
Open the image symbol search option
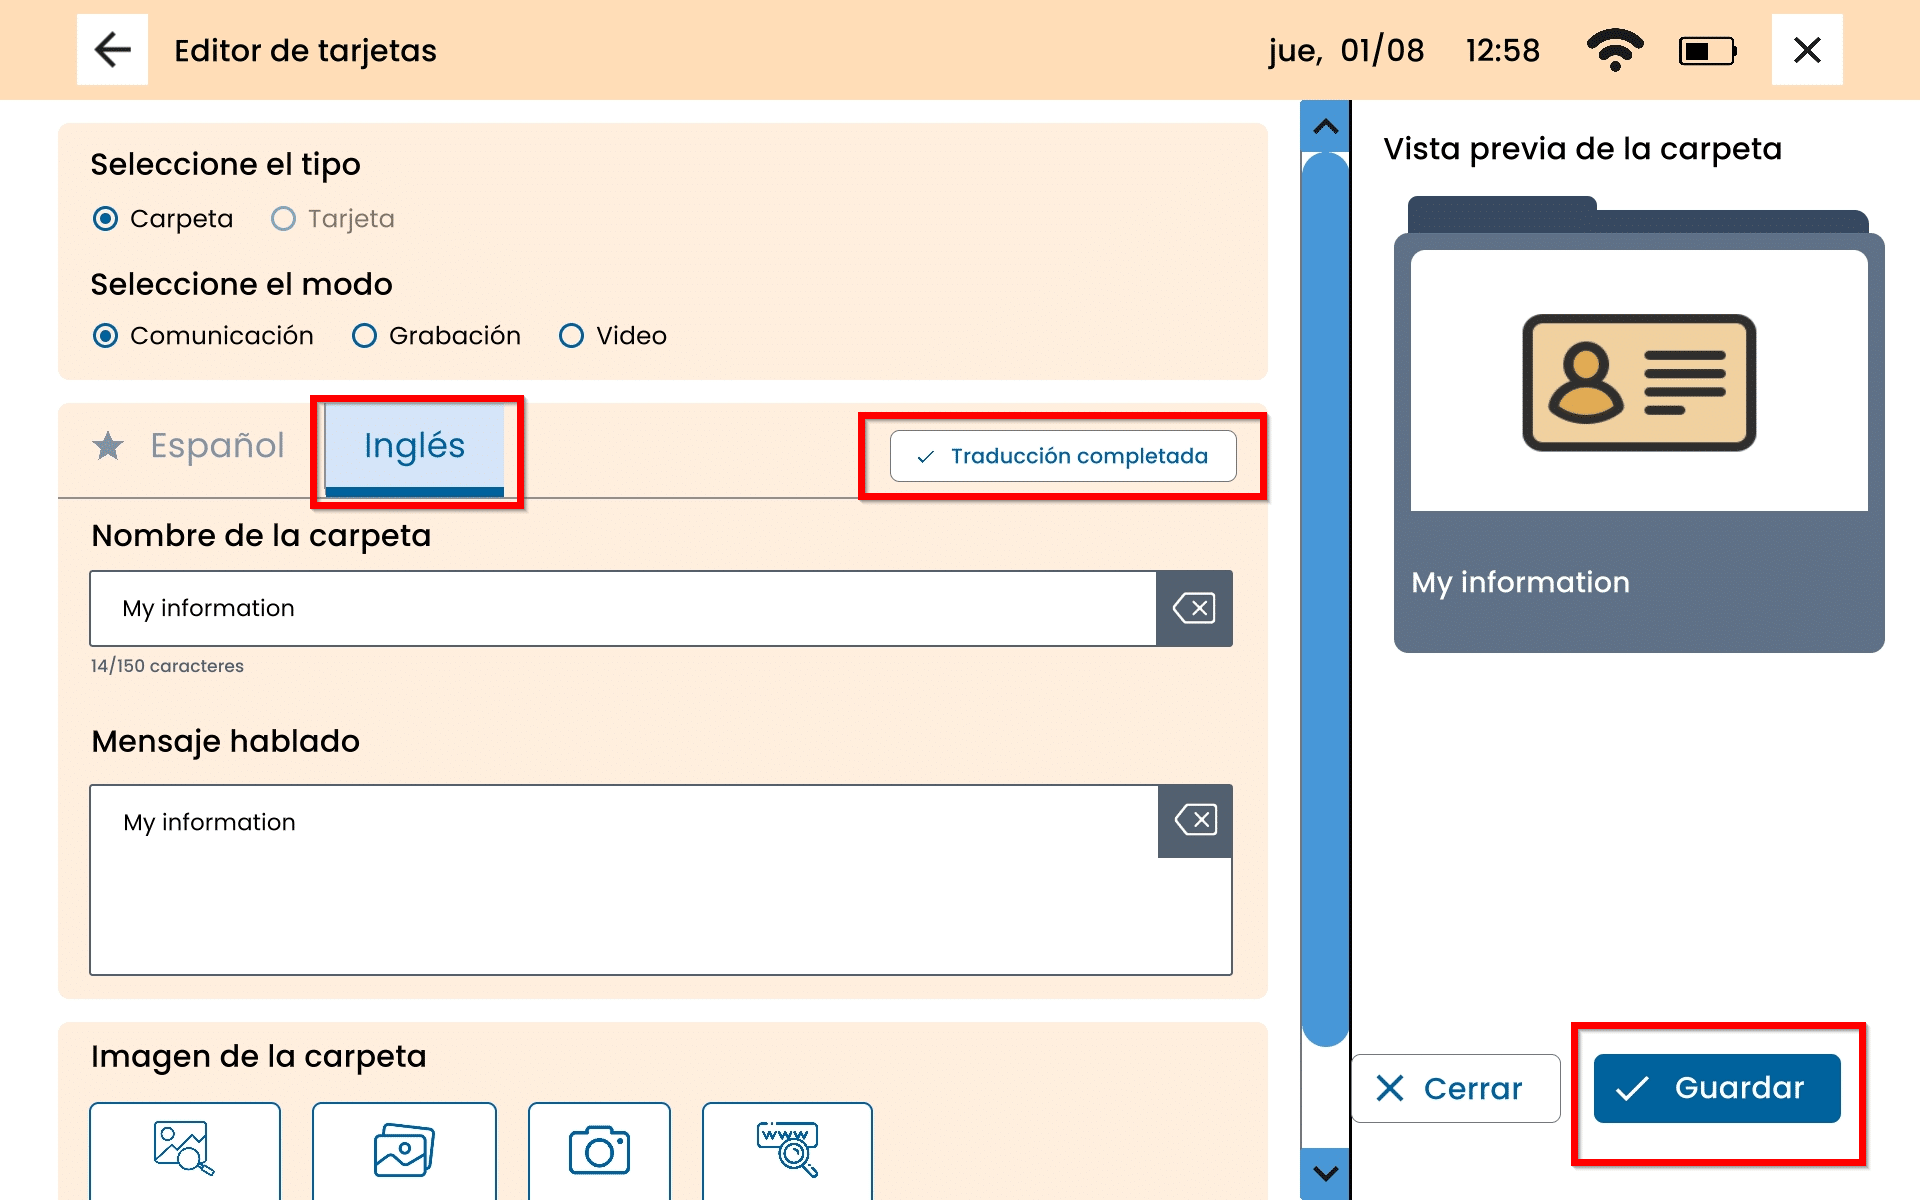(x=185, y=1150)
